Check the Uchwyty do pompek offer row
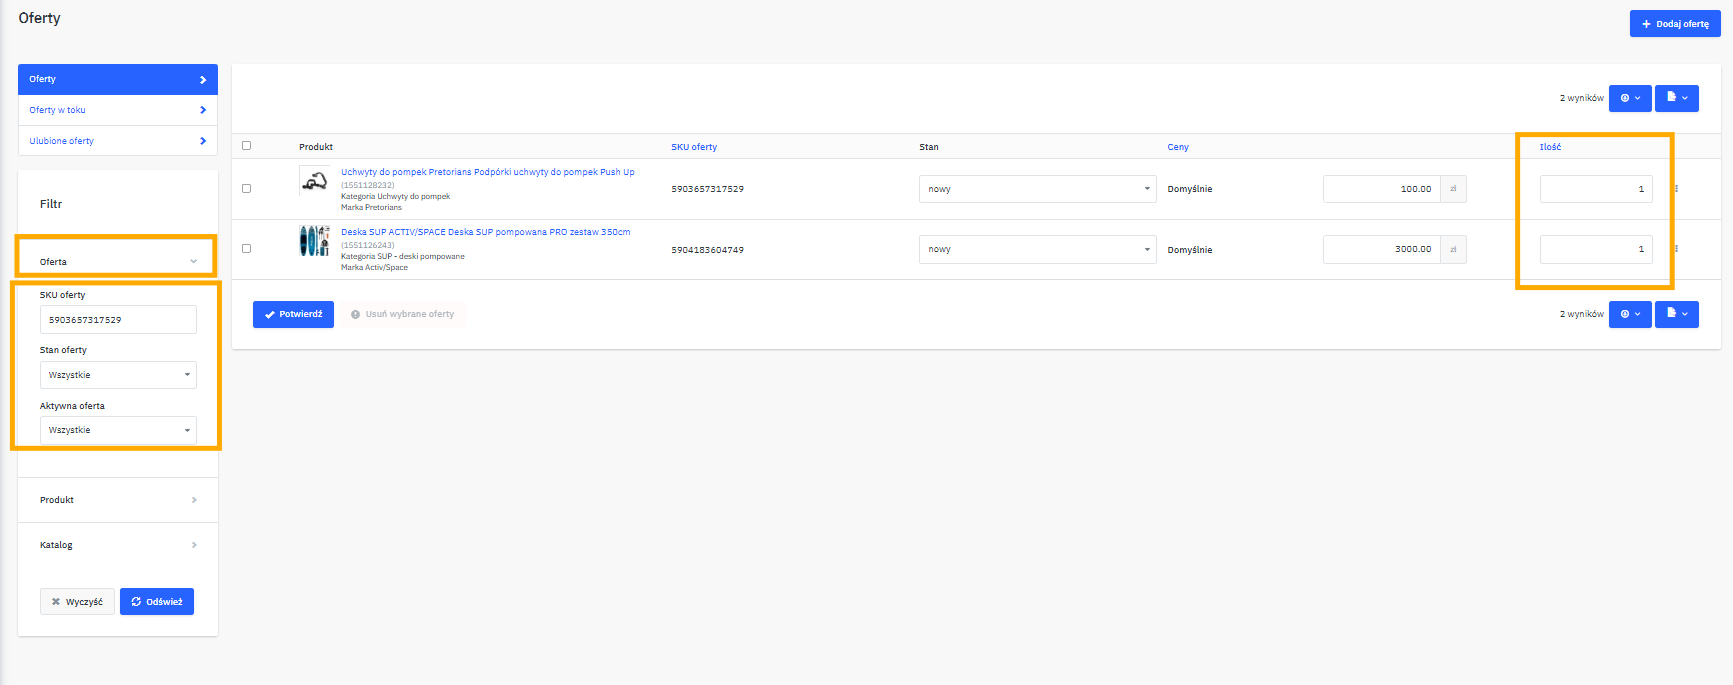 [x=246, y=189]
